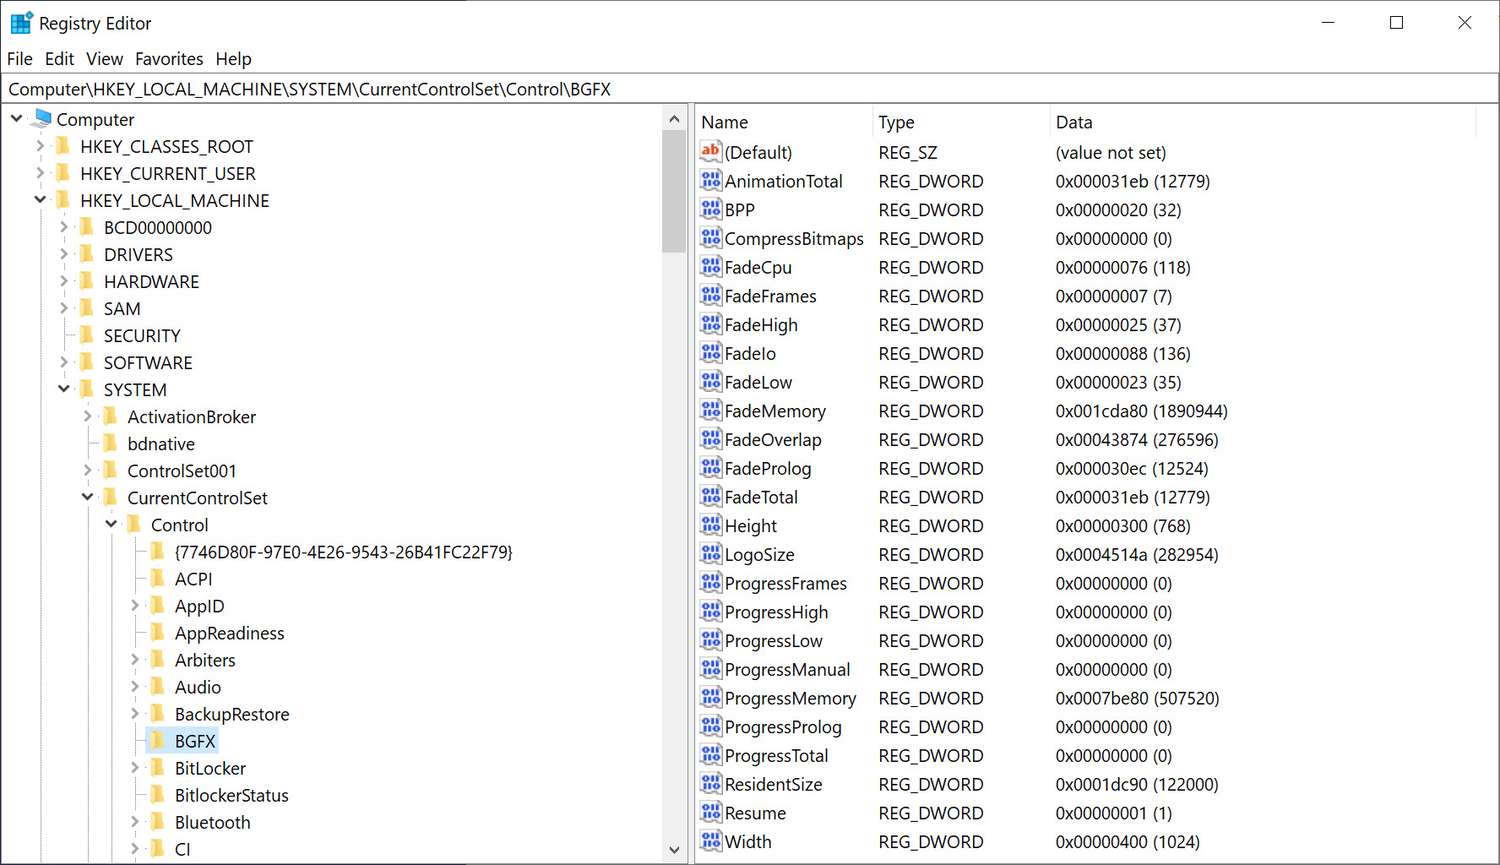
Task: Collapse the SYSTEM key
Action: point(64,389)
